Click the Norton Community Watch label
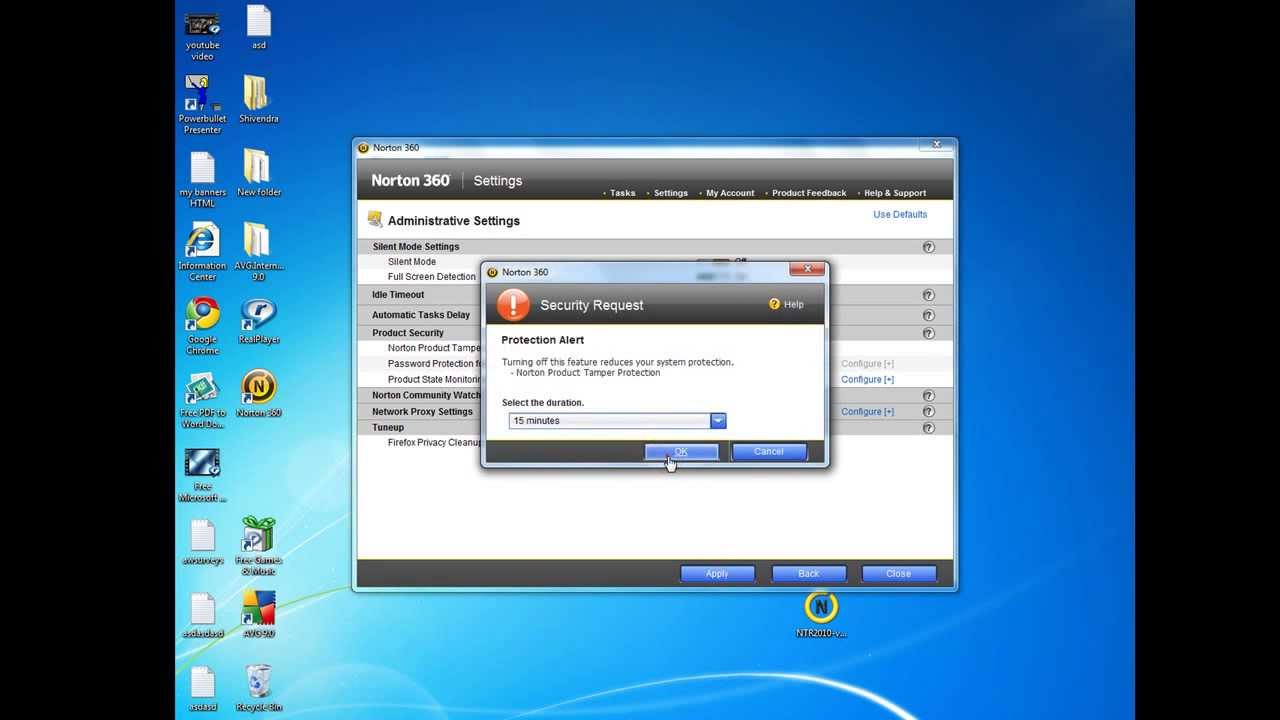Viewport: 1280px width, 720px height. (x=426, y=396)
